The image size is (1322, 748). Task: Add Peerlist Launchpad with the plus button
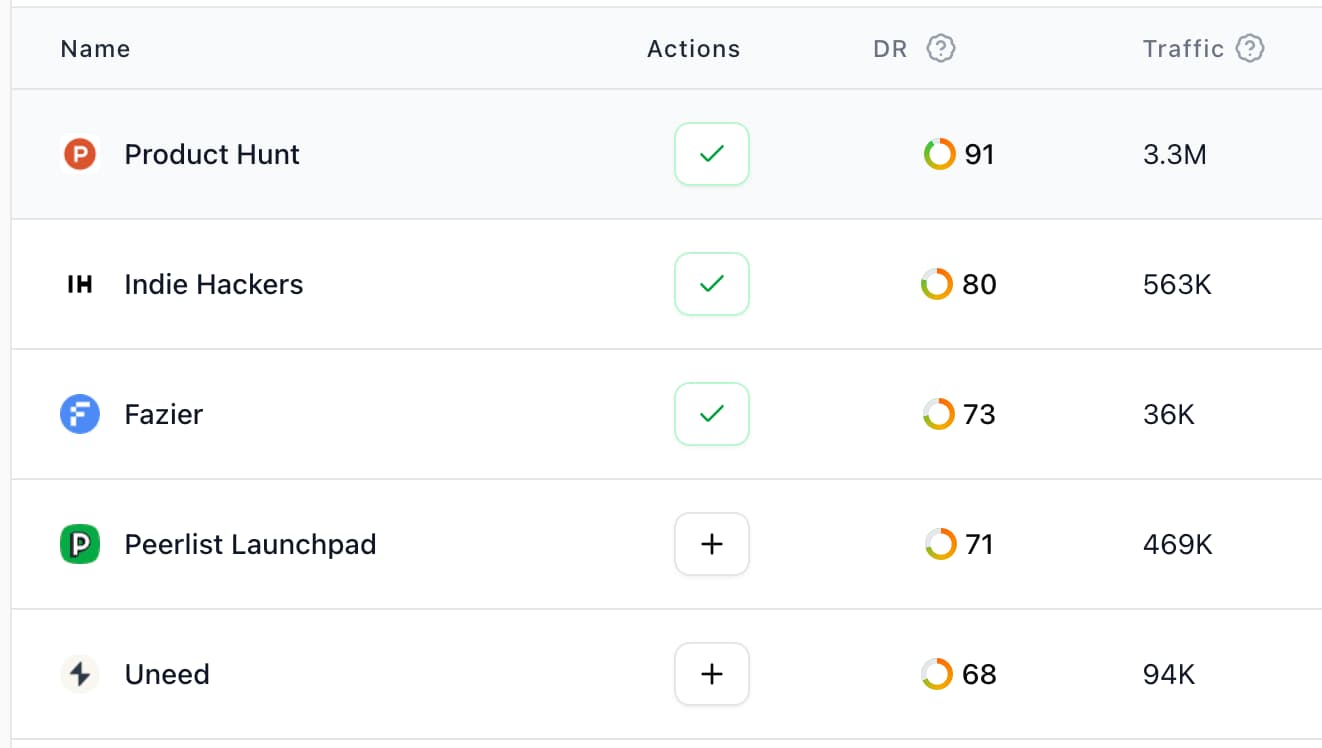(711, 544)
